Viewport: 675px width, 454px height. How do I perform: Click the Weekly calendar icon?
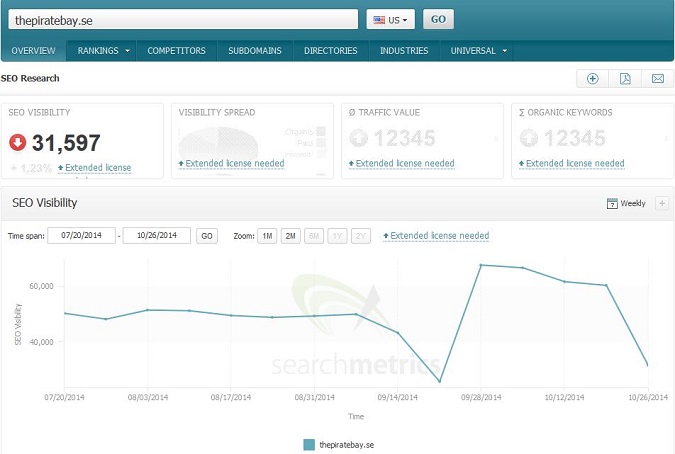(x=612, y=204)
